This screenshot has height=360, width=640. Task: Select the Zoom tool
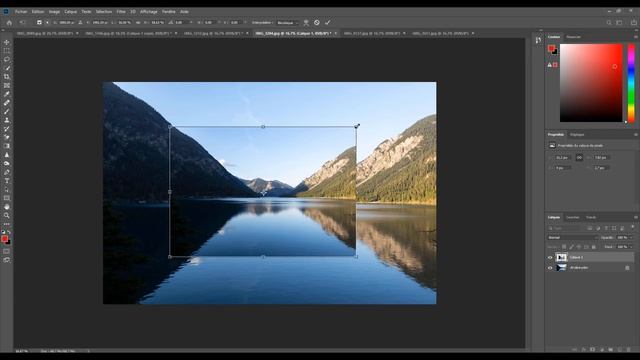click(x=7, y=215)
